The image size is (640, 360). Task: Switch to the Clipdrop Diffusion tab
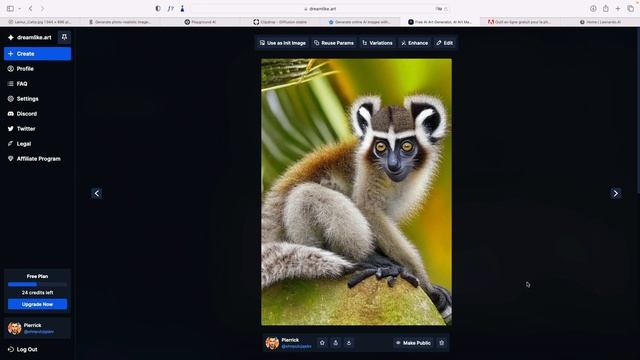click(280, 22)
